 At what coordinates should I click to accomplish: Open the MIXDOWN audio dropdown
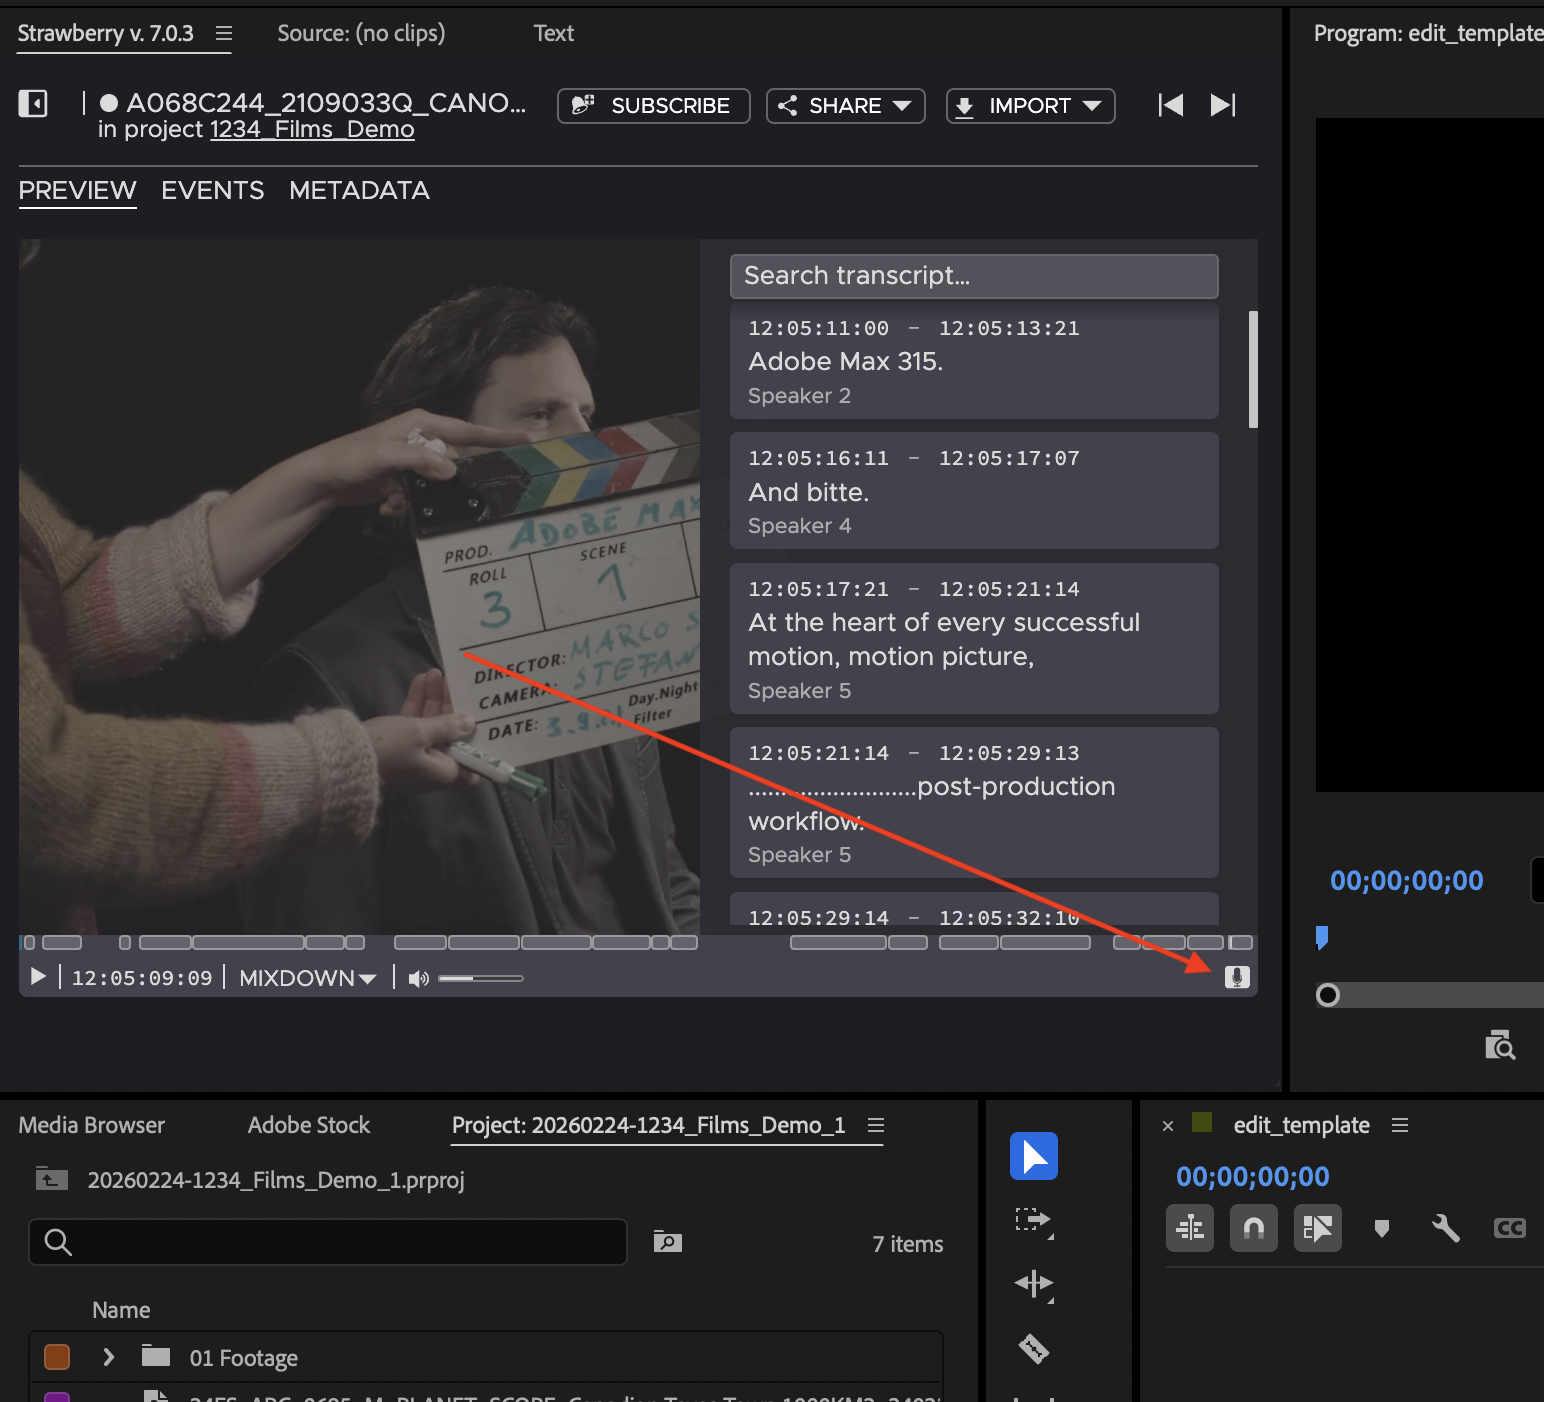(x=307, y=978)
